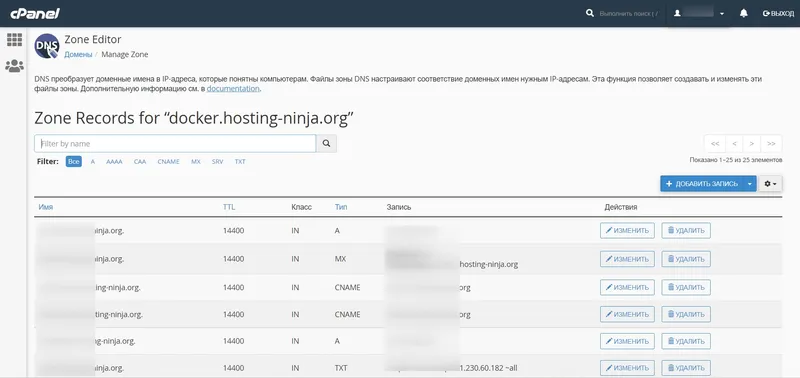This screenshot has width=800, height=378.
Task: Click УДАЛИТЬ for the first A record
Action: click(x=686, y=231)
